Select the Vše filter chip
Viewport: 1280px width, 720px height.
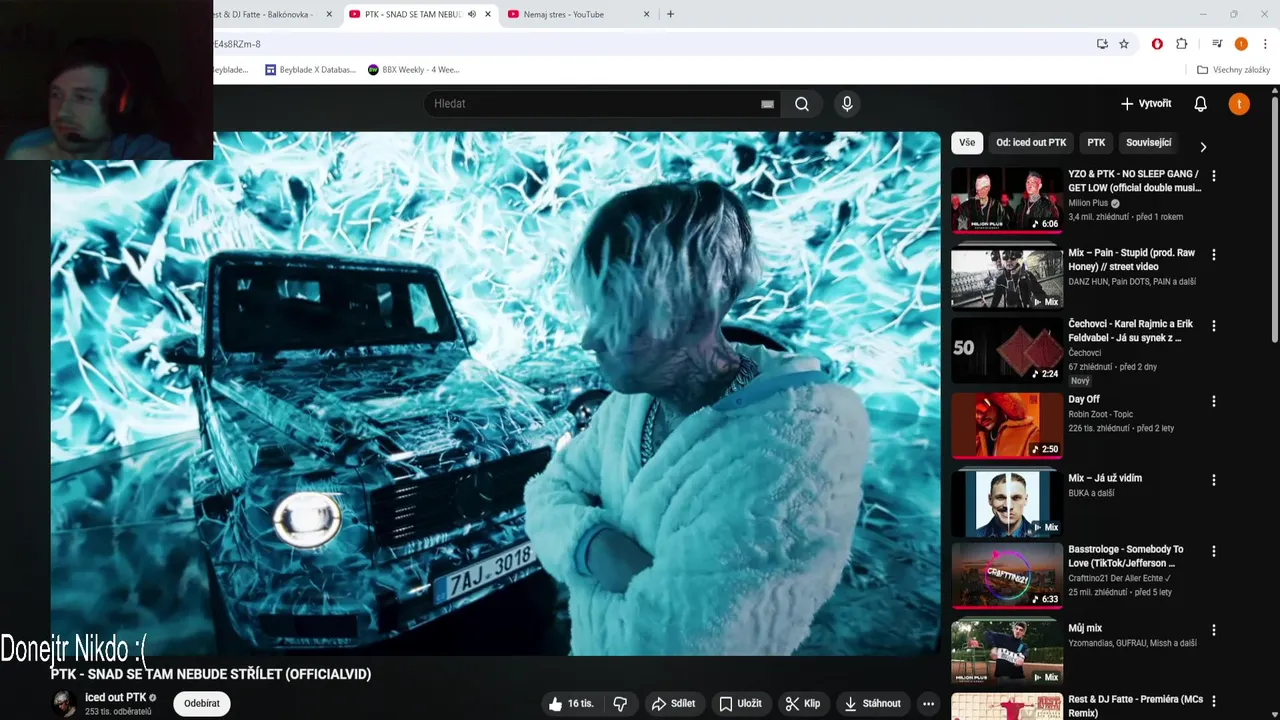tap(967, 143)
